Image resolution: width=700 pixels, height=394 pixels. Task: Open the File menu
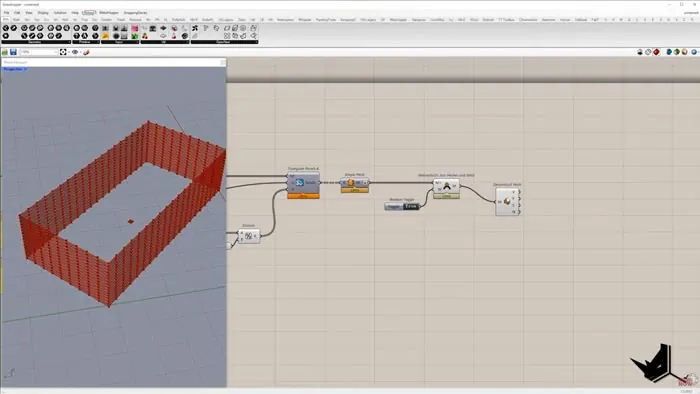click(6, 12)
